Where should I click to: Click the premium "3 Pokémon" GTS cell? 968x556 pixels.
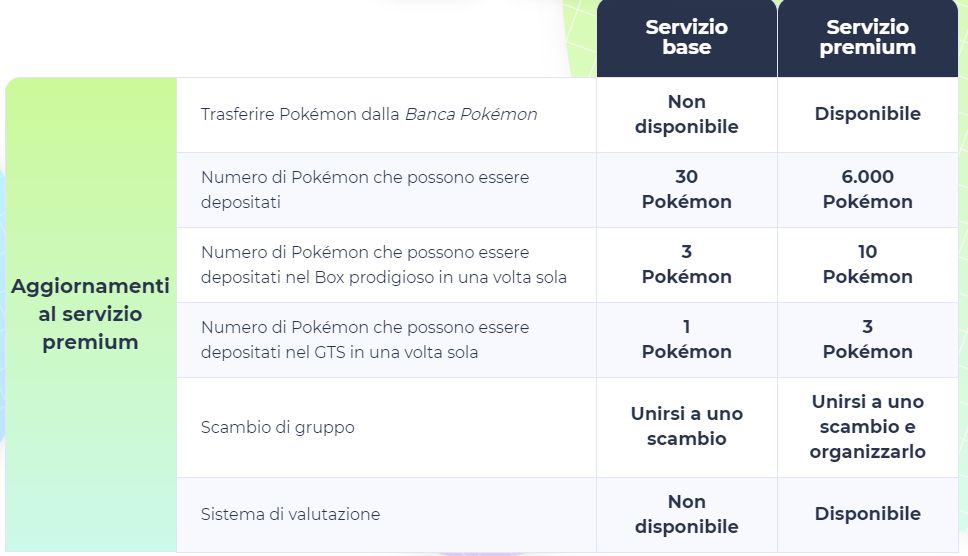(867, 339)
